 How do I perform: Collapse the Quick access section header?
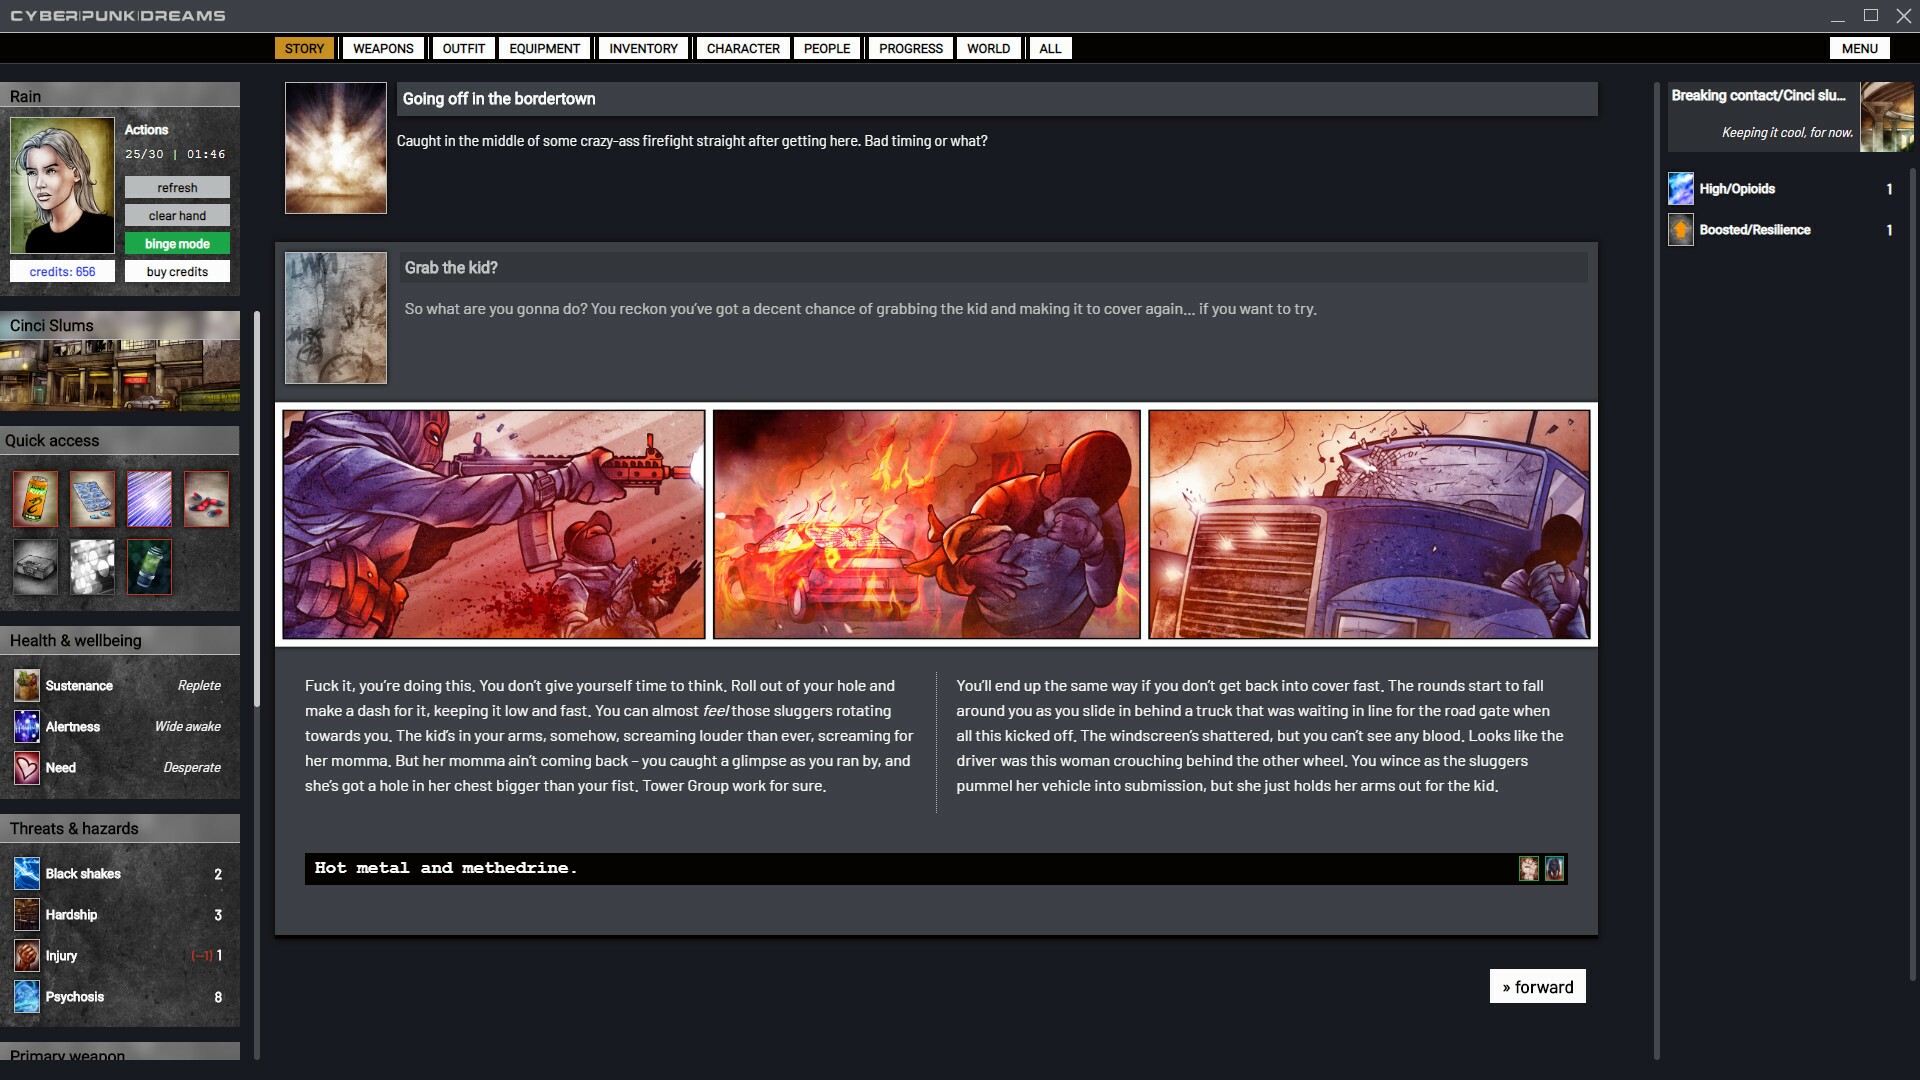(119, 441)
